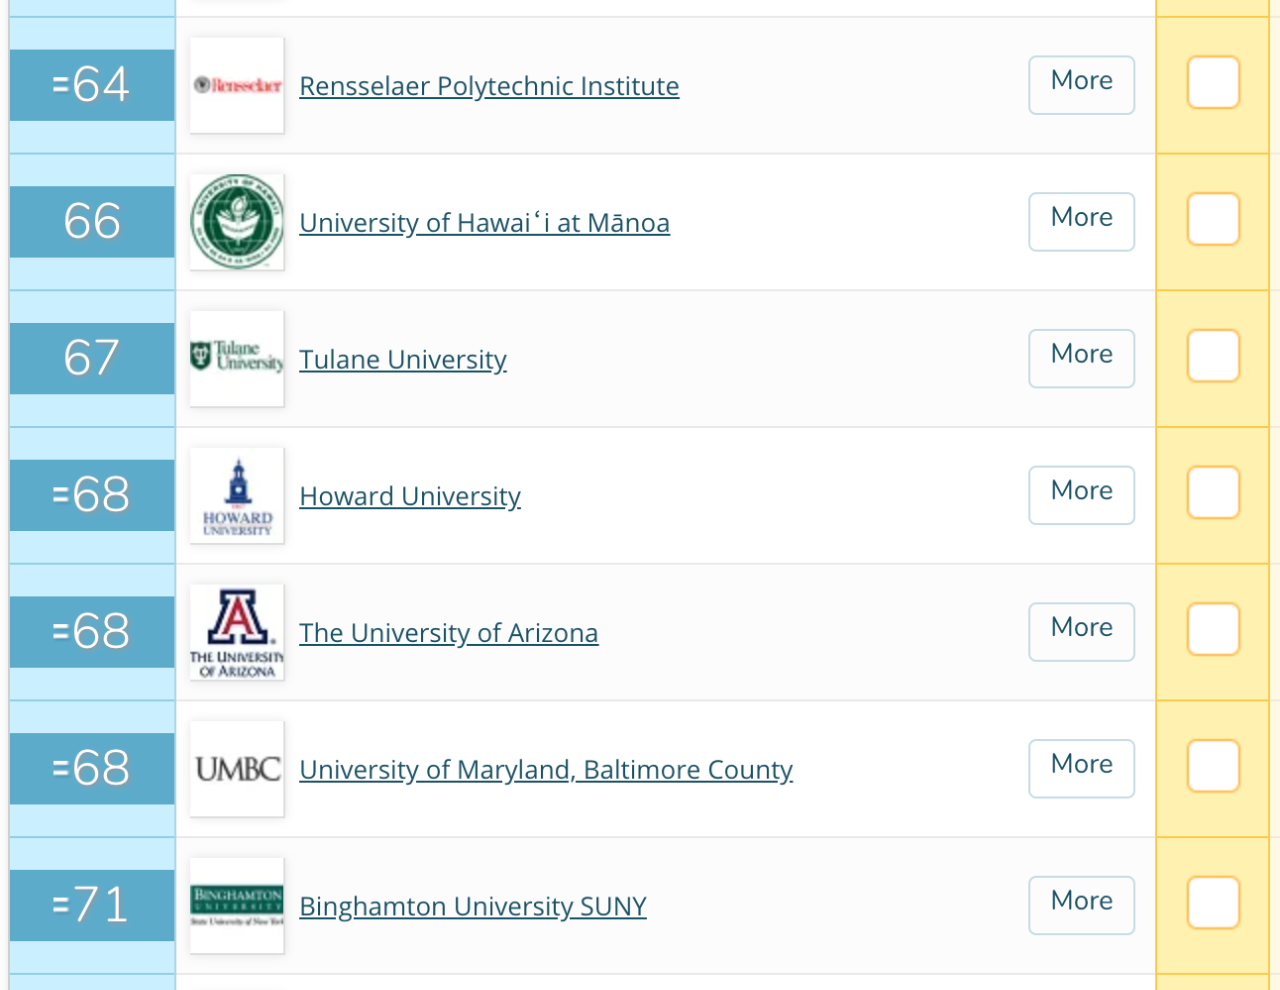This screenshot has height=990, width=1280.
Task: Click the Tulane University shield logo
Action: pos(237,358)
